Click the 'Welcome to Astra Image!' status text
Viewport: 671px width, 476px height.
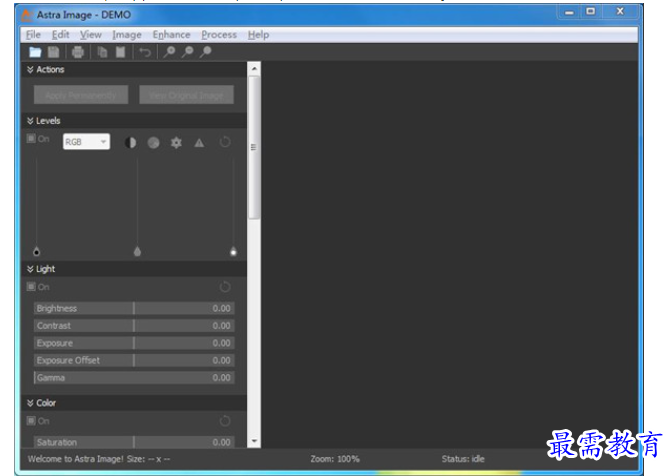point(76,459)
